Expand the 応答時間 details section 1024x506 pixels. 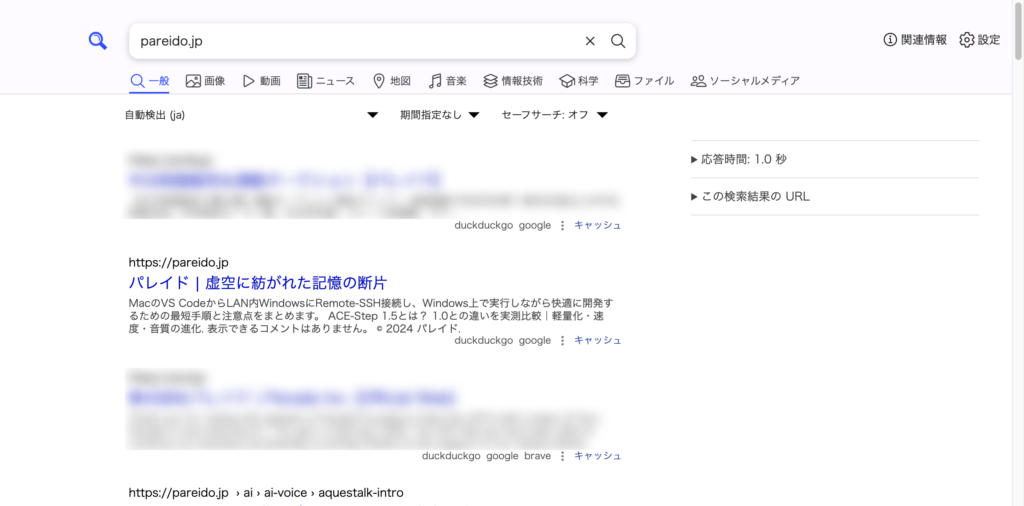tap(745, 159)
